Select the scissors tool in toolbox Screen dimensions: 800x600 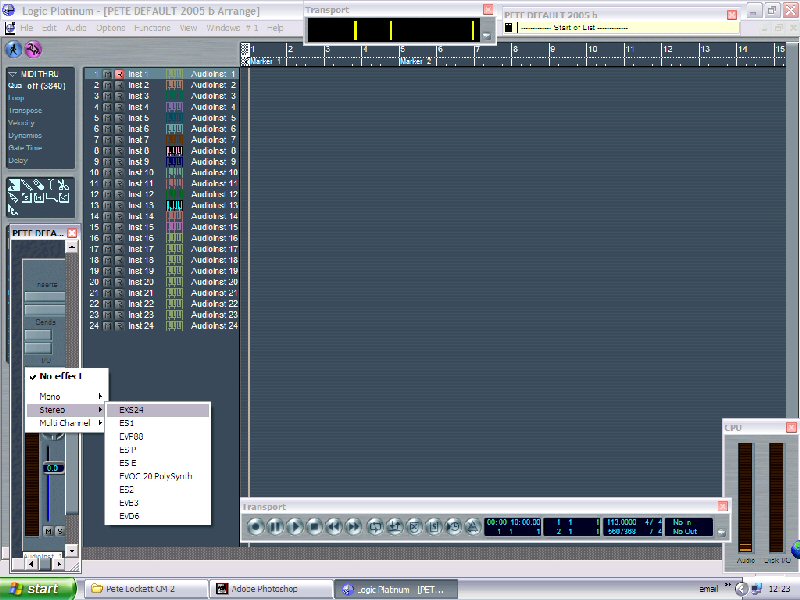[62, 185]
